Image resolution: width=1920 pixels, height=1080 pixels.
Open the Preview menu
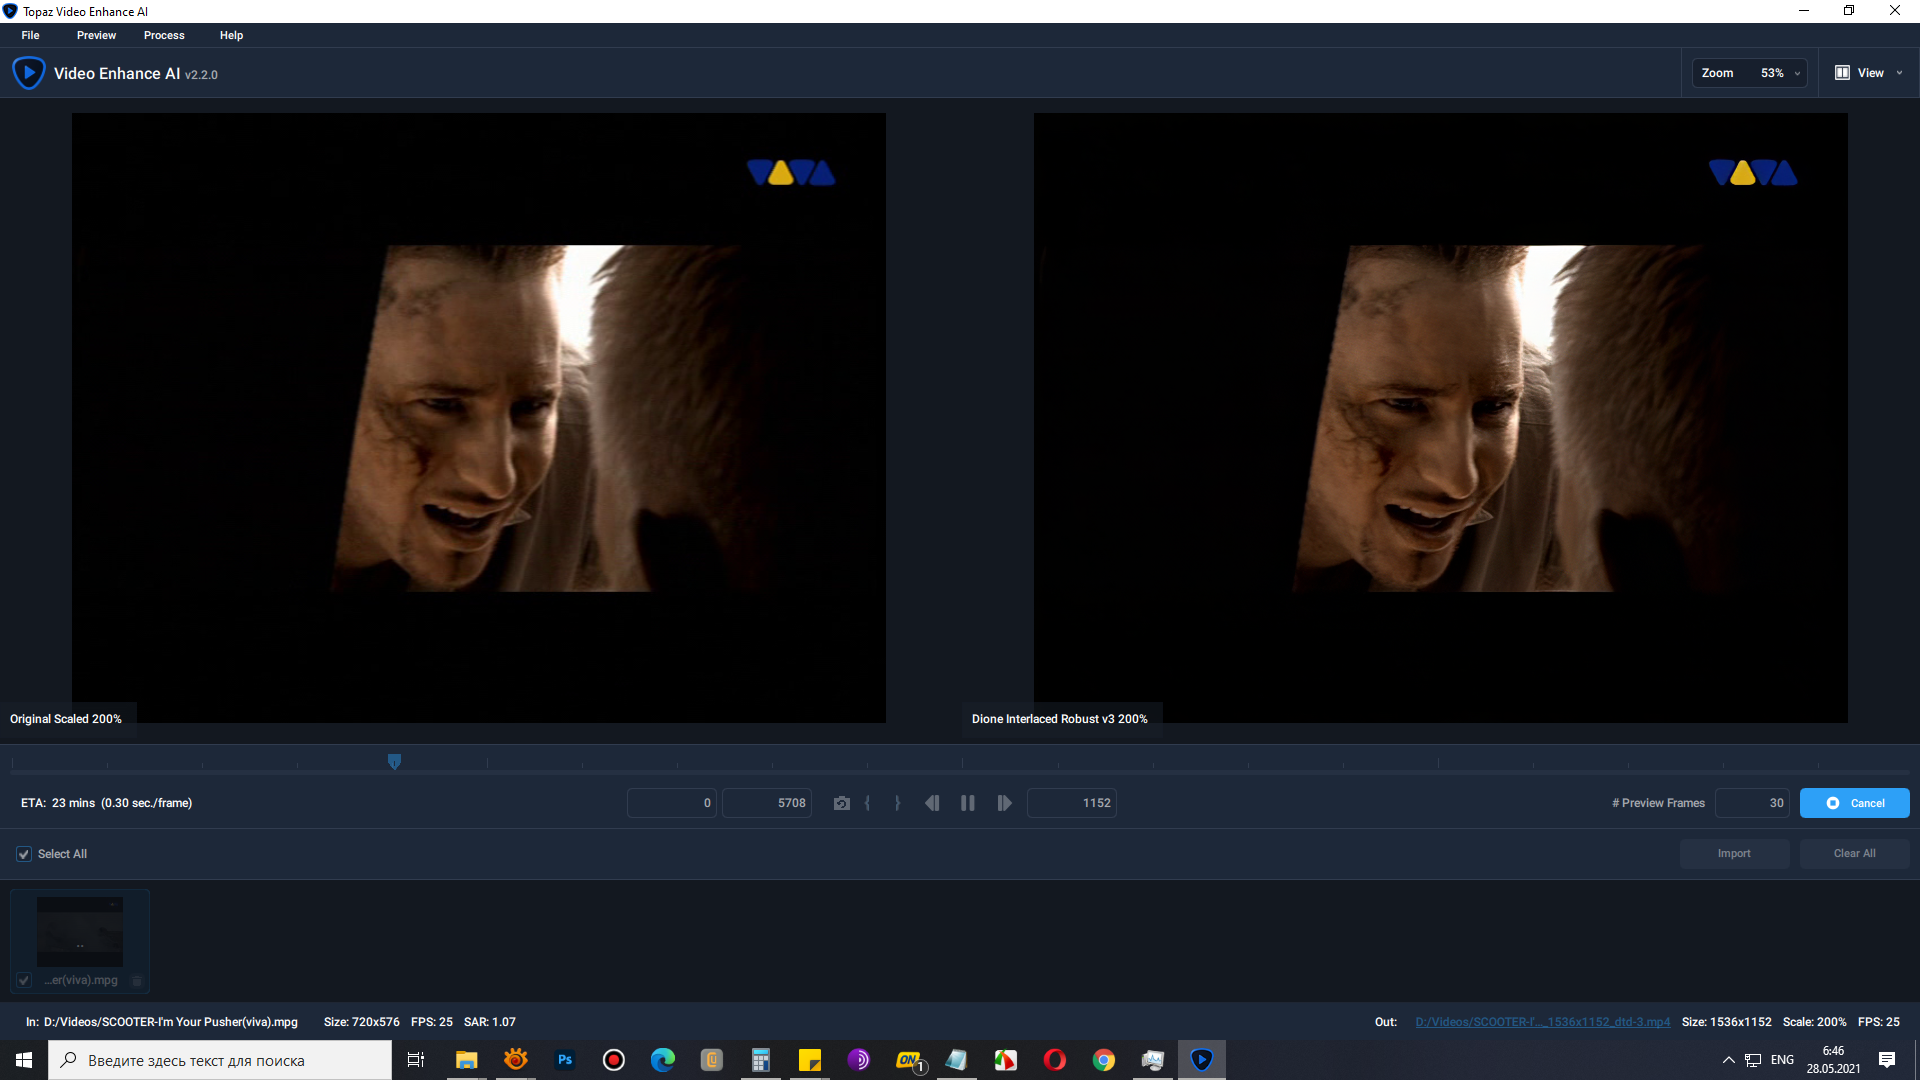pyautogui.click(x=96, y=35)
